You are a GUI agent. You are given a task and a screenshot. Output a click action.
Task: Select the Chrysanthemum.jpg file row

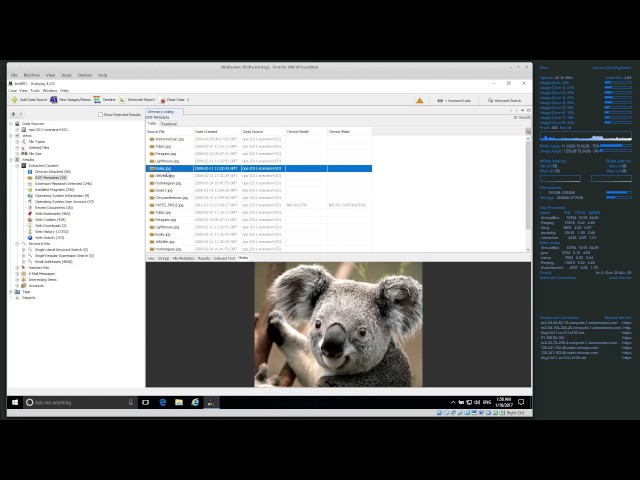(259, 198)
